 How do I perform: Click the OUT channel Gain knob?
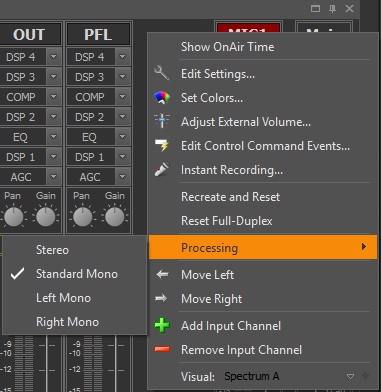coord(45,217)
